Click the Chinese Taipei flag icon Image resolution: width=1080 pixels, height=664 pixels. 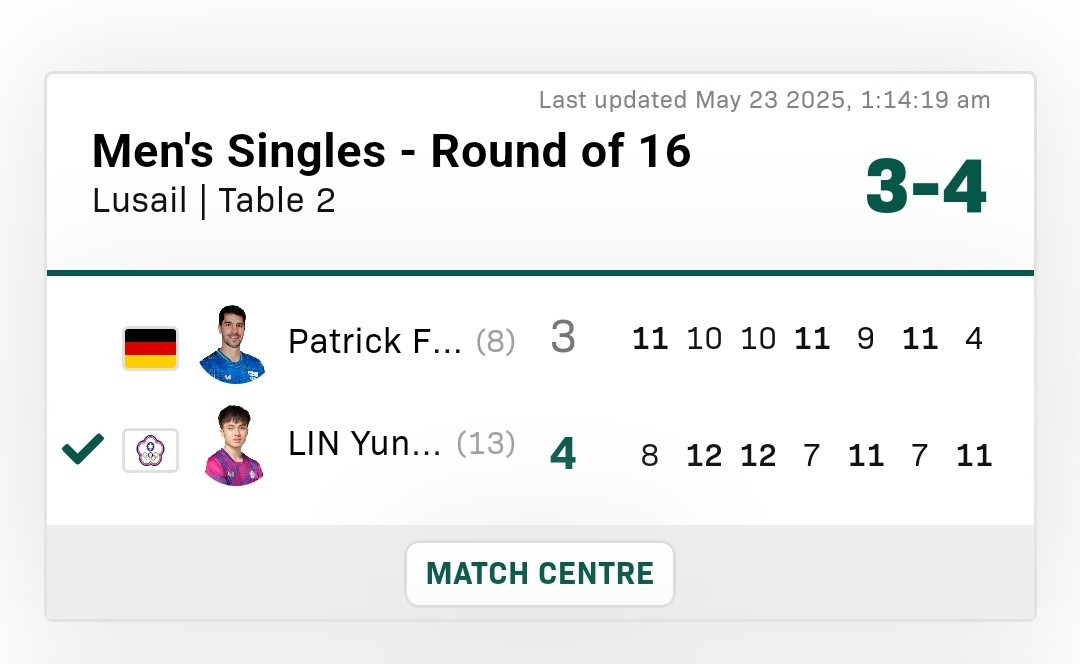click(x=150, y=450)
